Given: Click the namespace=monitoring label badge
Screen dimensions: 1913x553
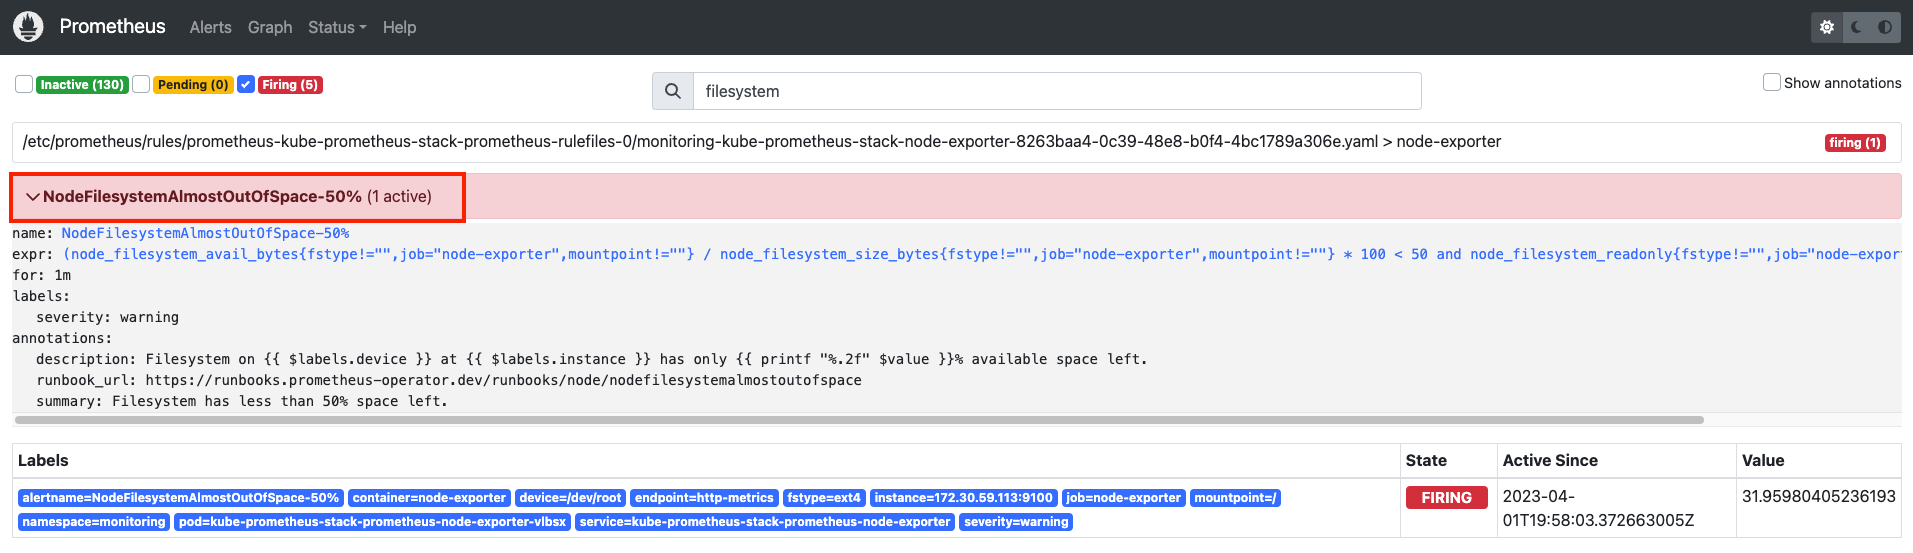Looking at the screenshot, I should pyautogui.click(x=94, y=522).
